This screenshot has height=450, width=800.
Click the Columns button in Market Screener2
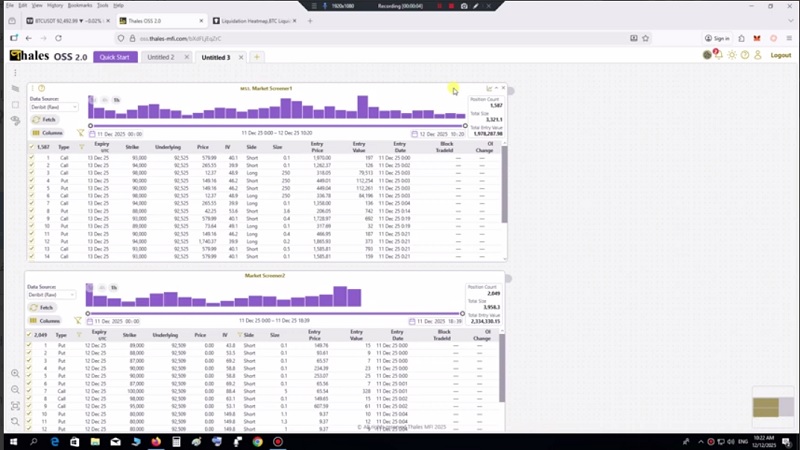(47, 321)
